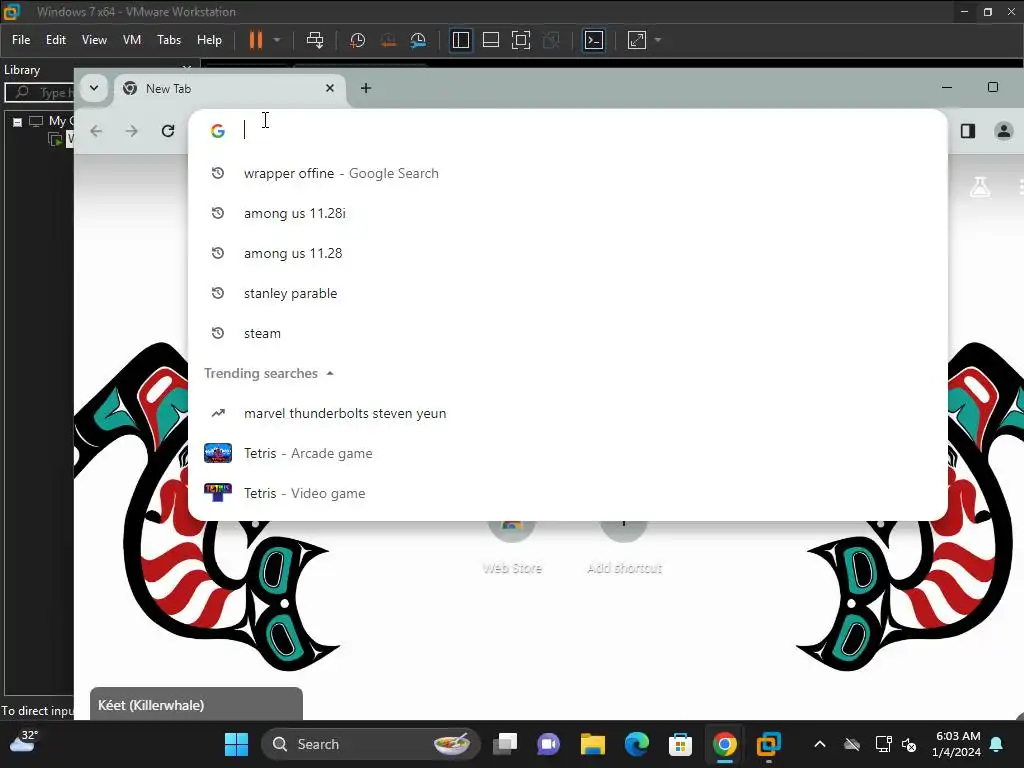Revert the VM to previous snapshot

[x=388, y=40]
